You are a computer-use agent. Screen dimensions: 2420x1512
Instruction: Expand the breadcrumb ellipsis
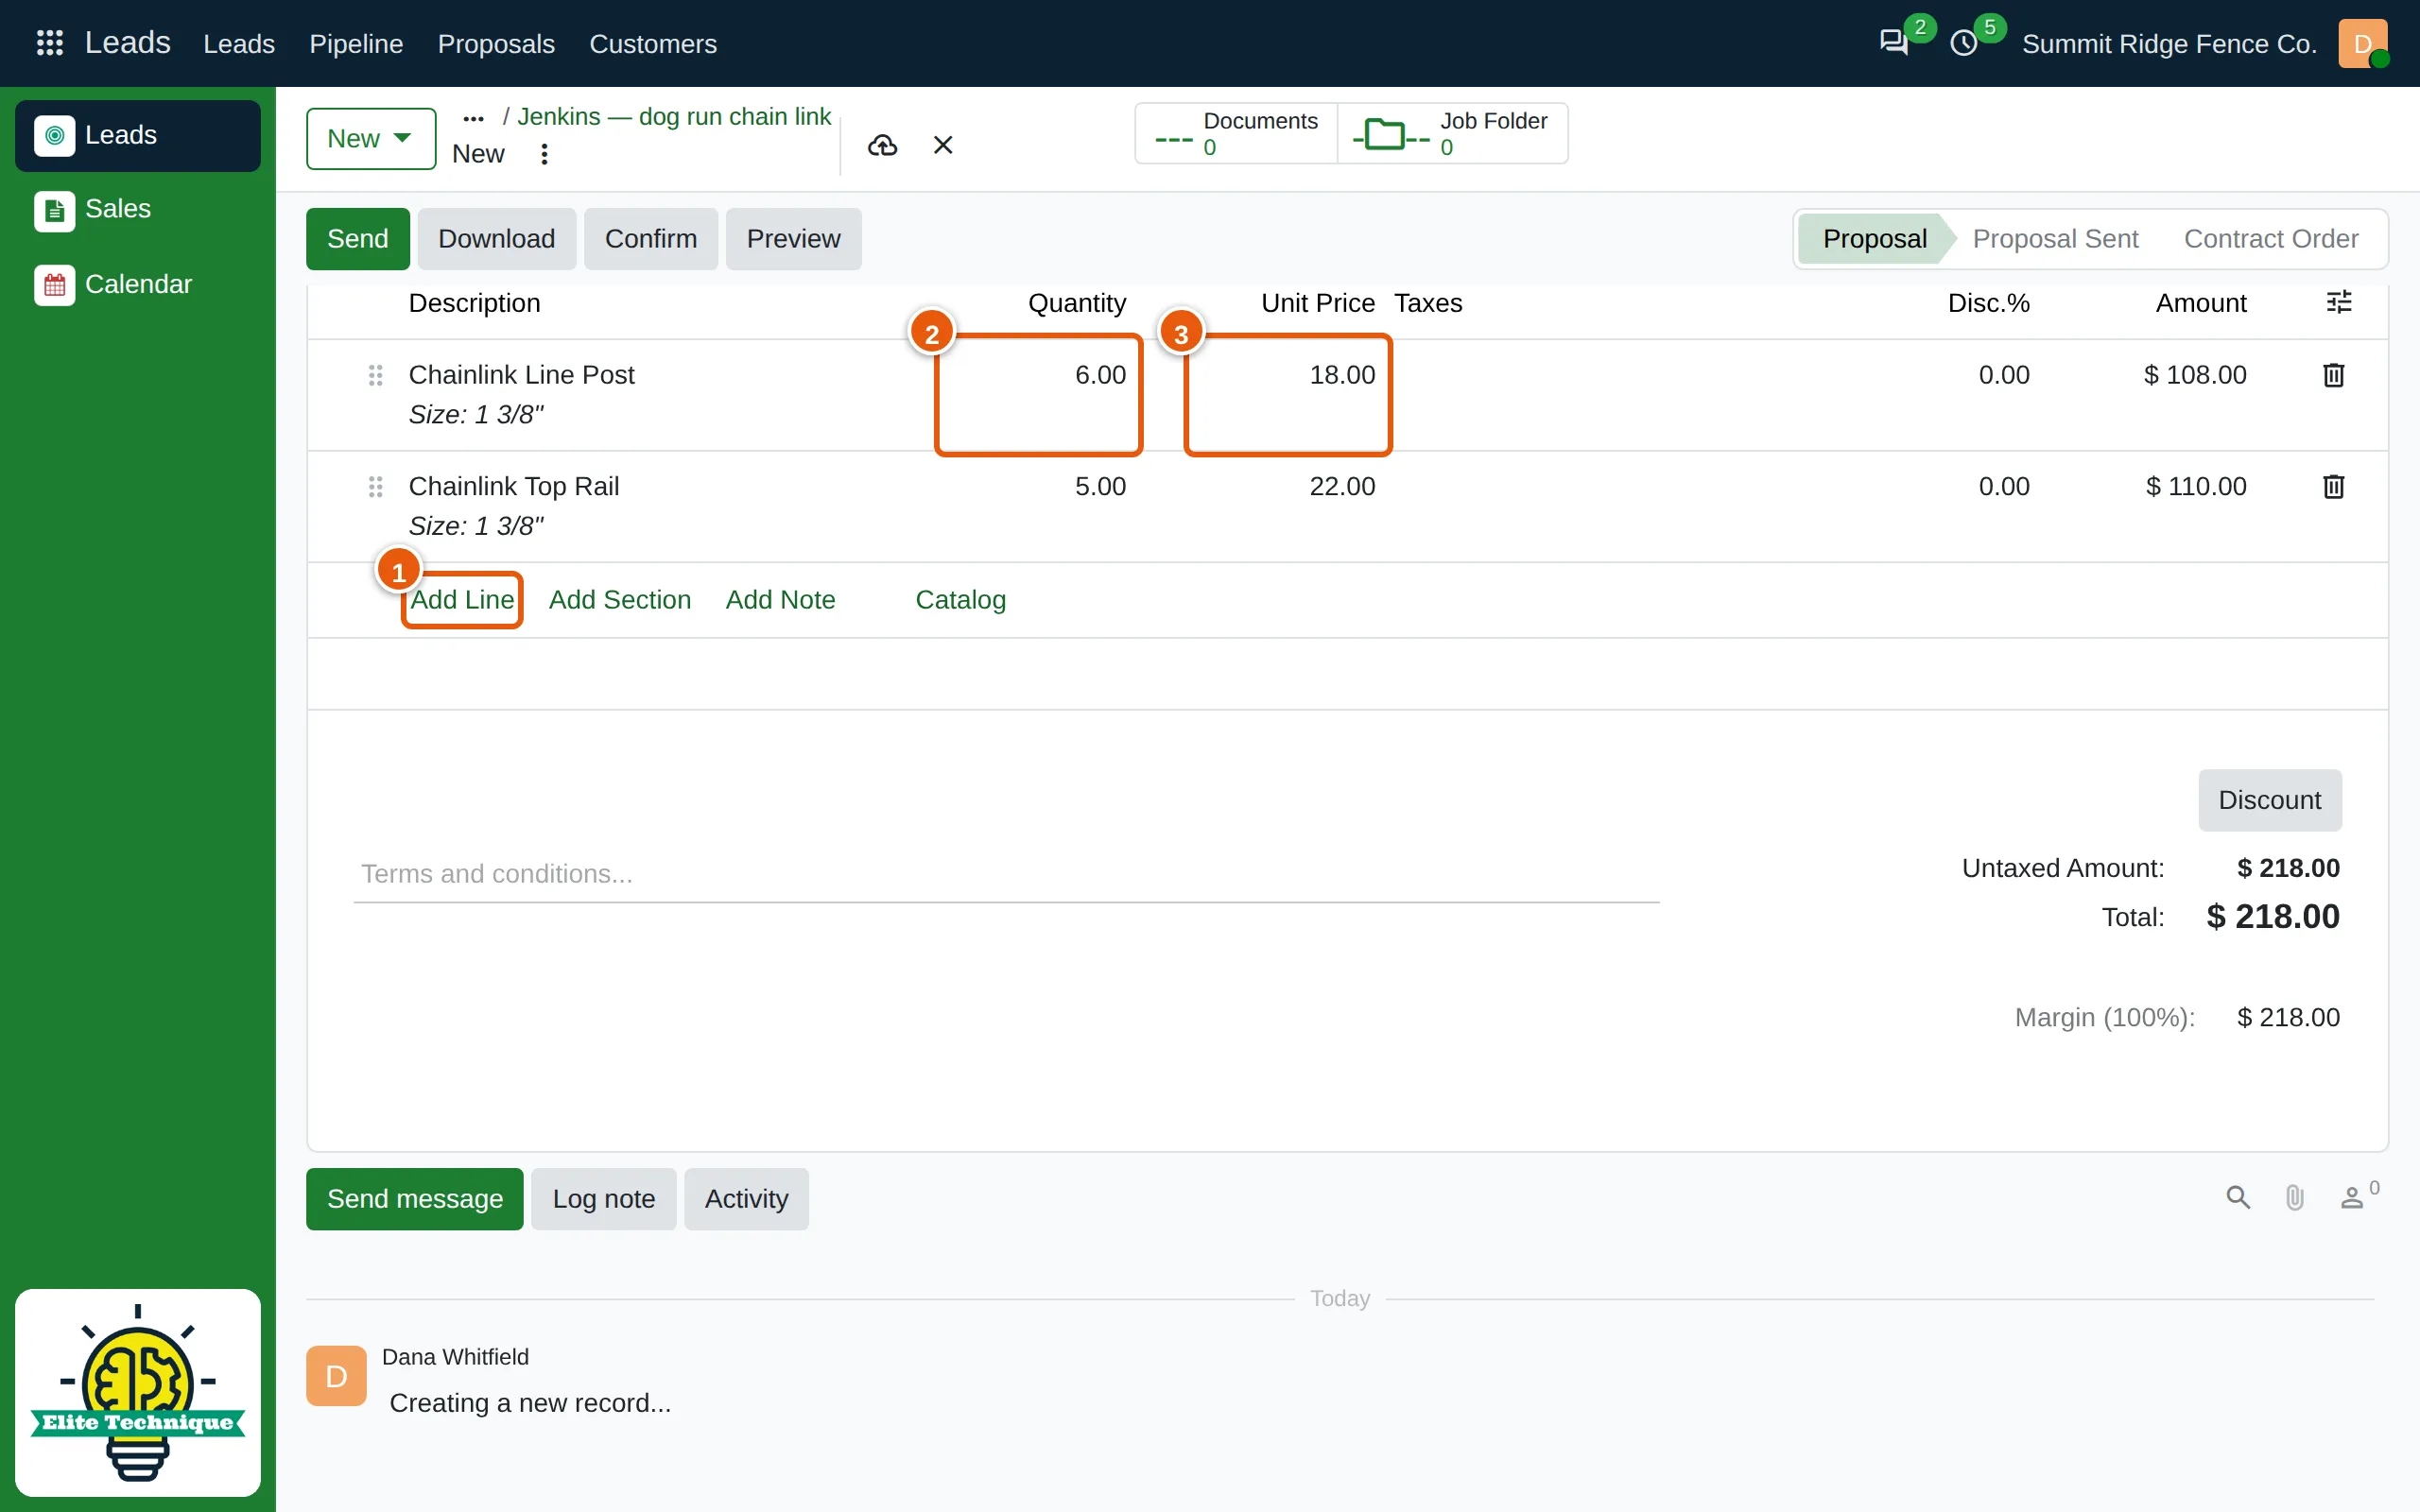(474, 118)
